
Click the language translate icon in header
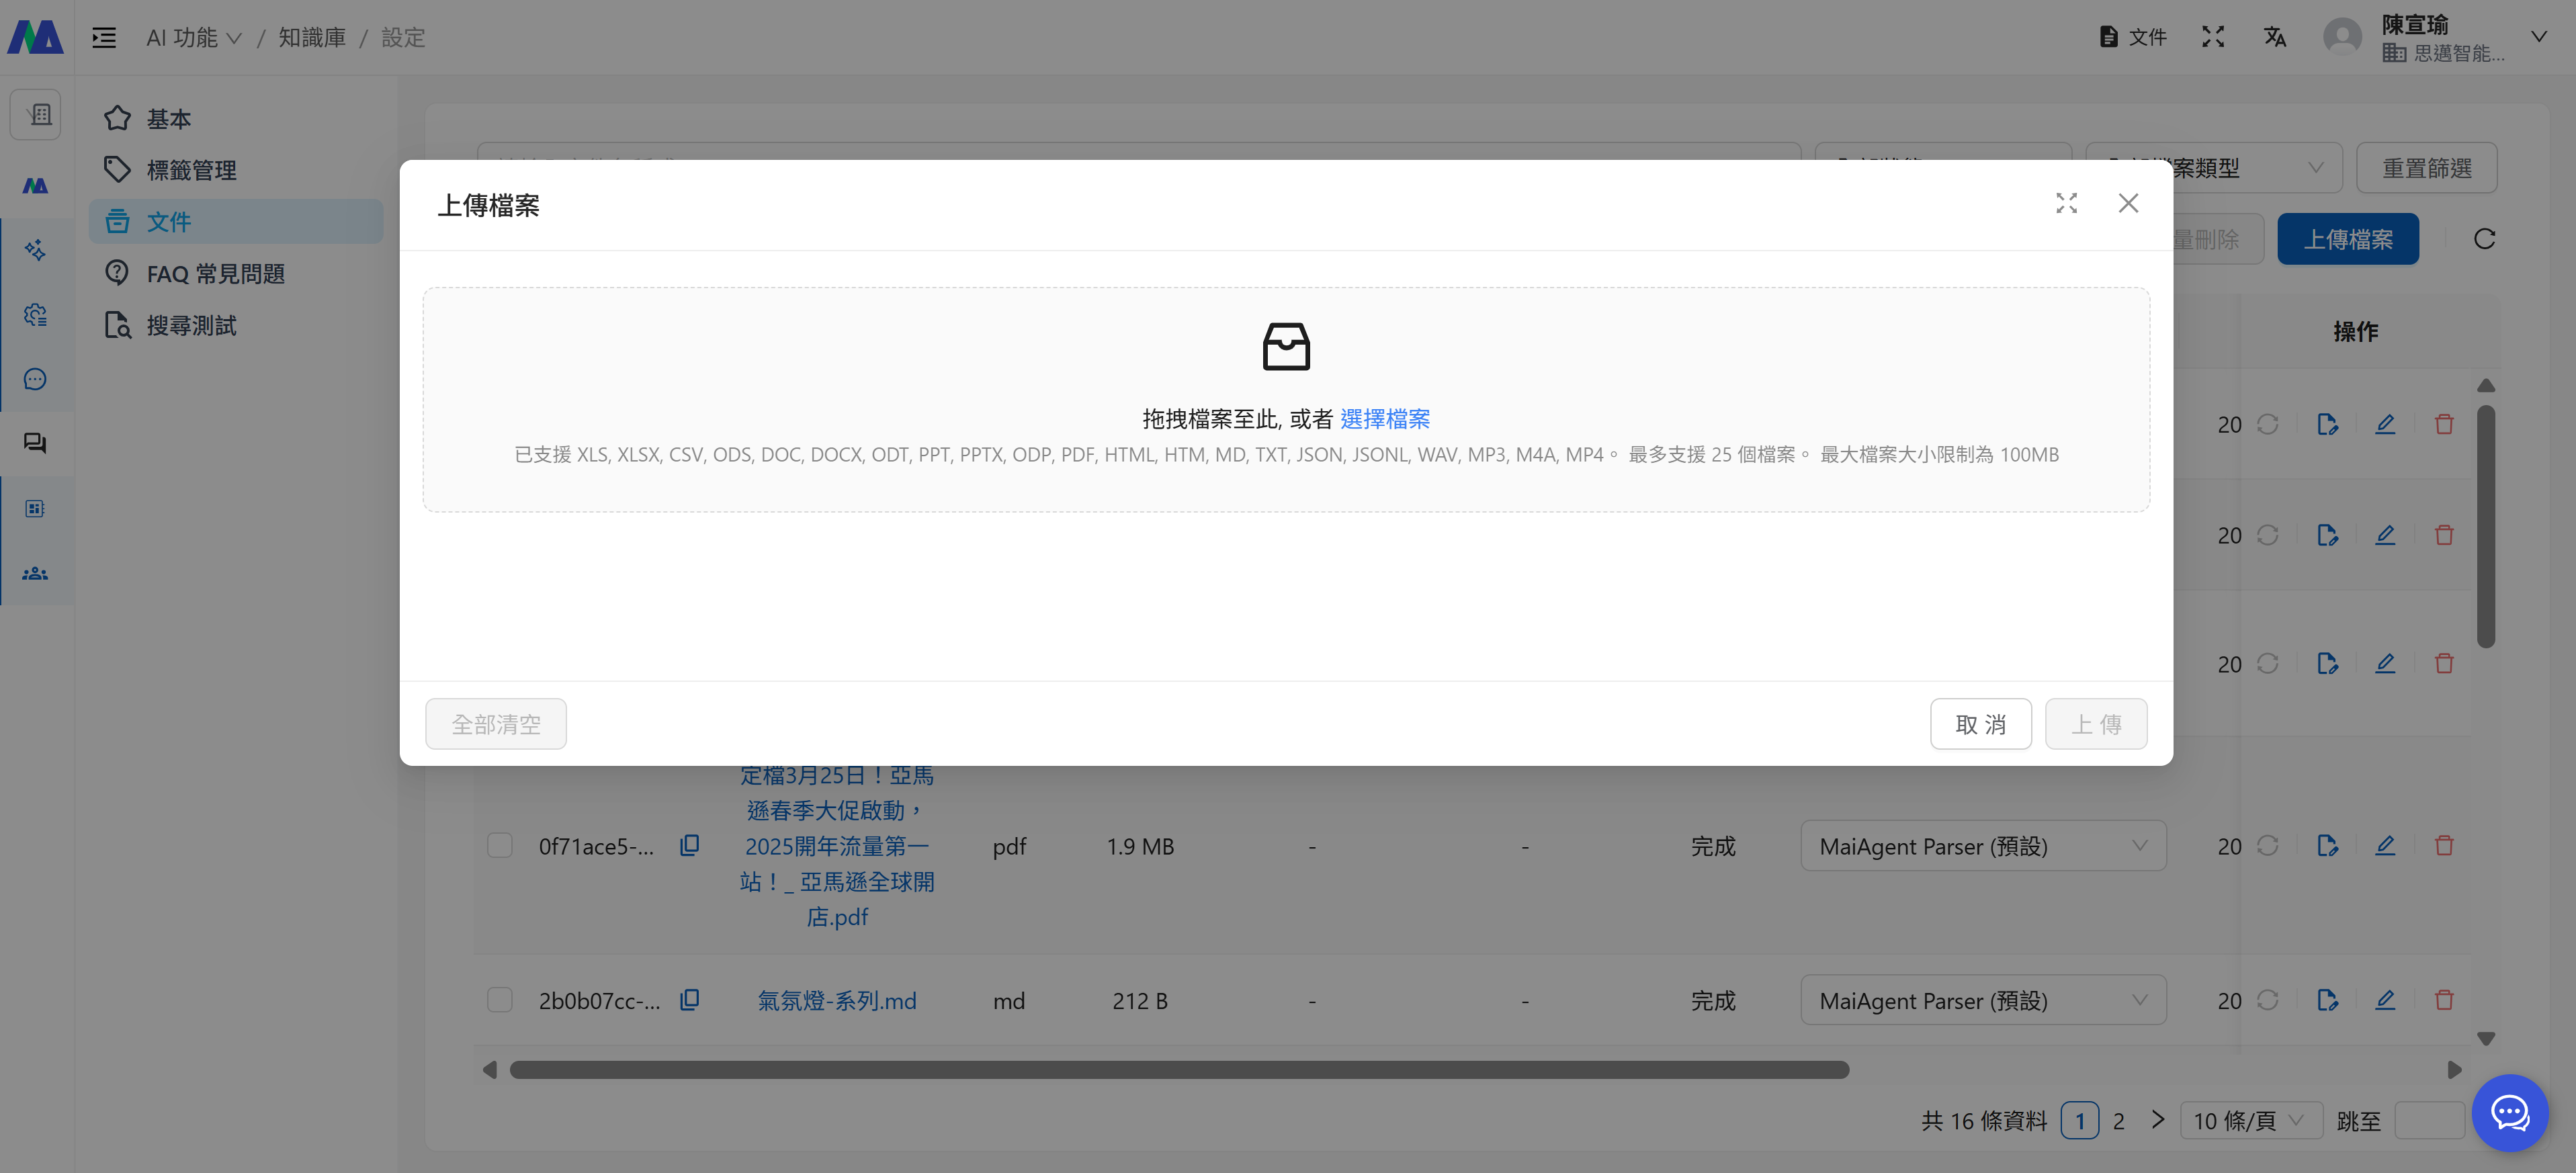point(2275,37)
